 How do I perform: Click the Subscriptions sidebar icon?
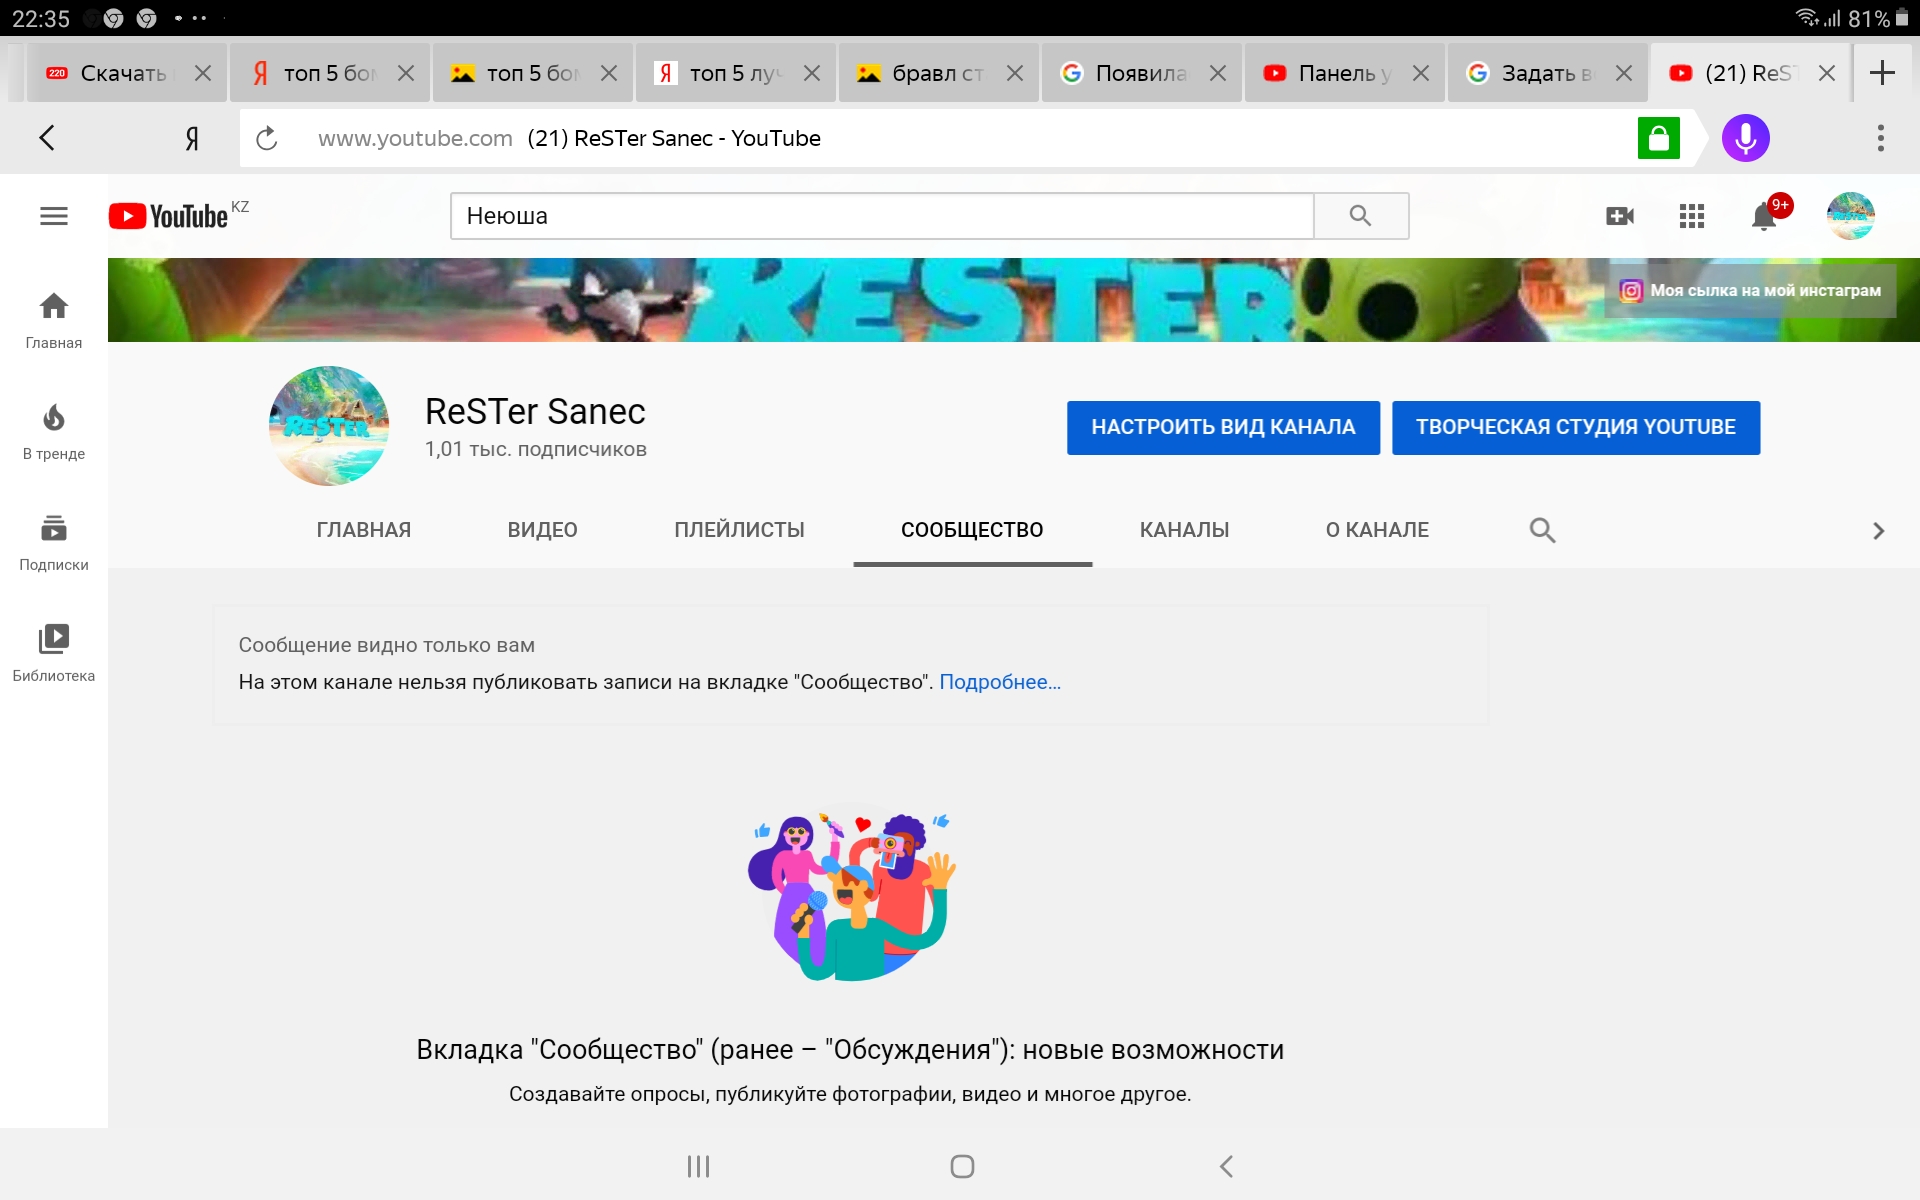[x=54, y=541]
